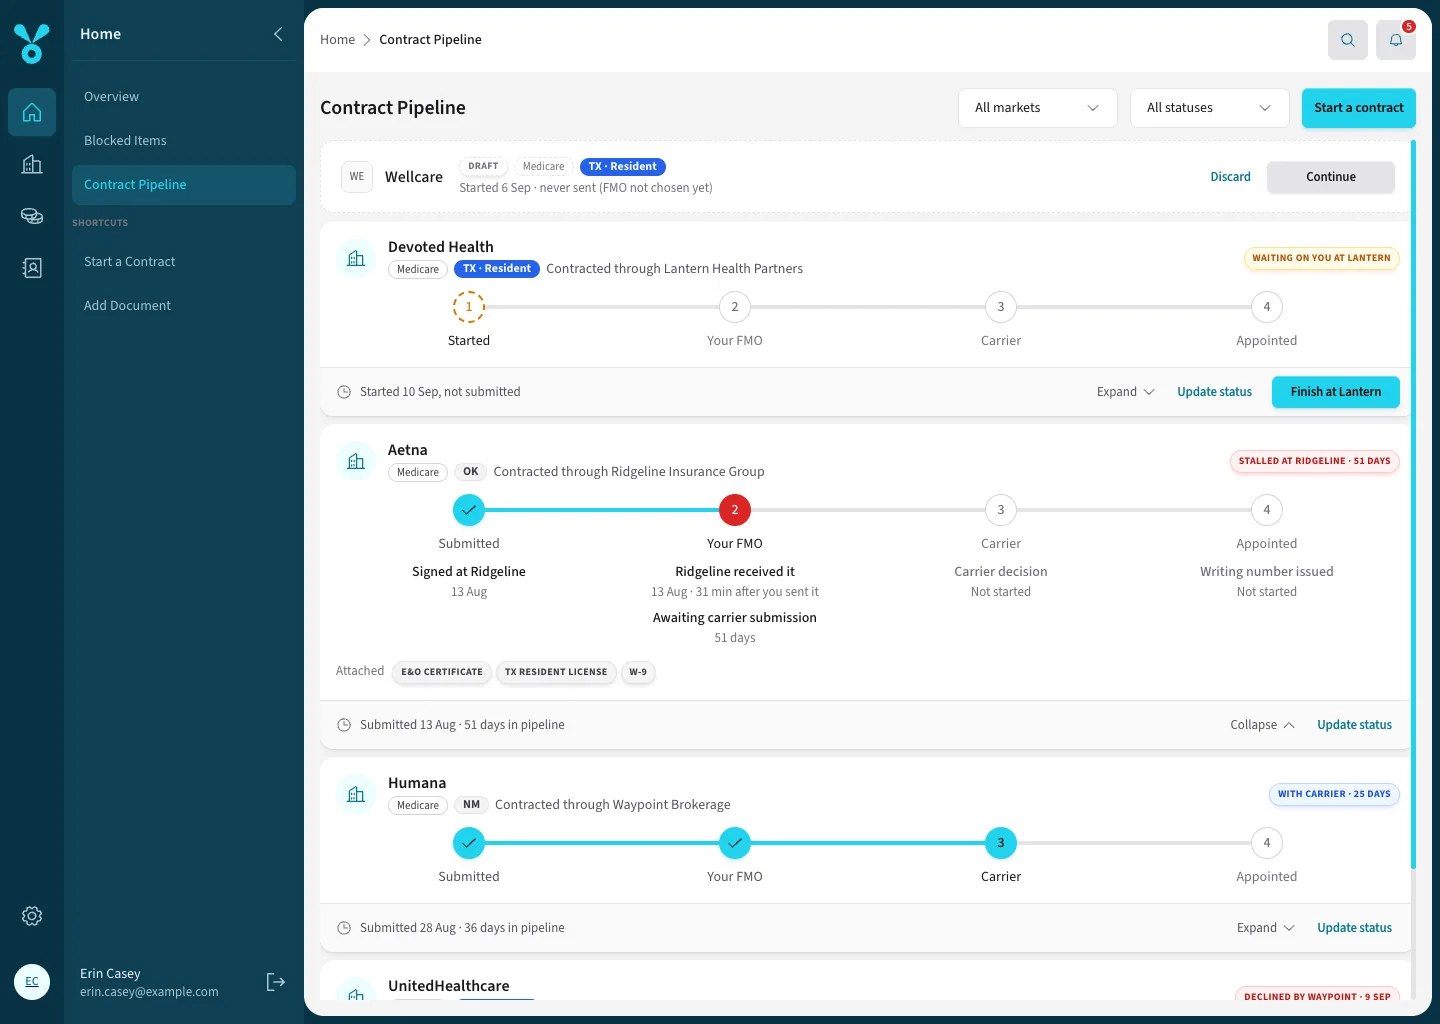Click the Humana carrier icon

pos(356,795)
